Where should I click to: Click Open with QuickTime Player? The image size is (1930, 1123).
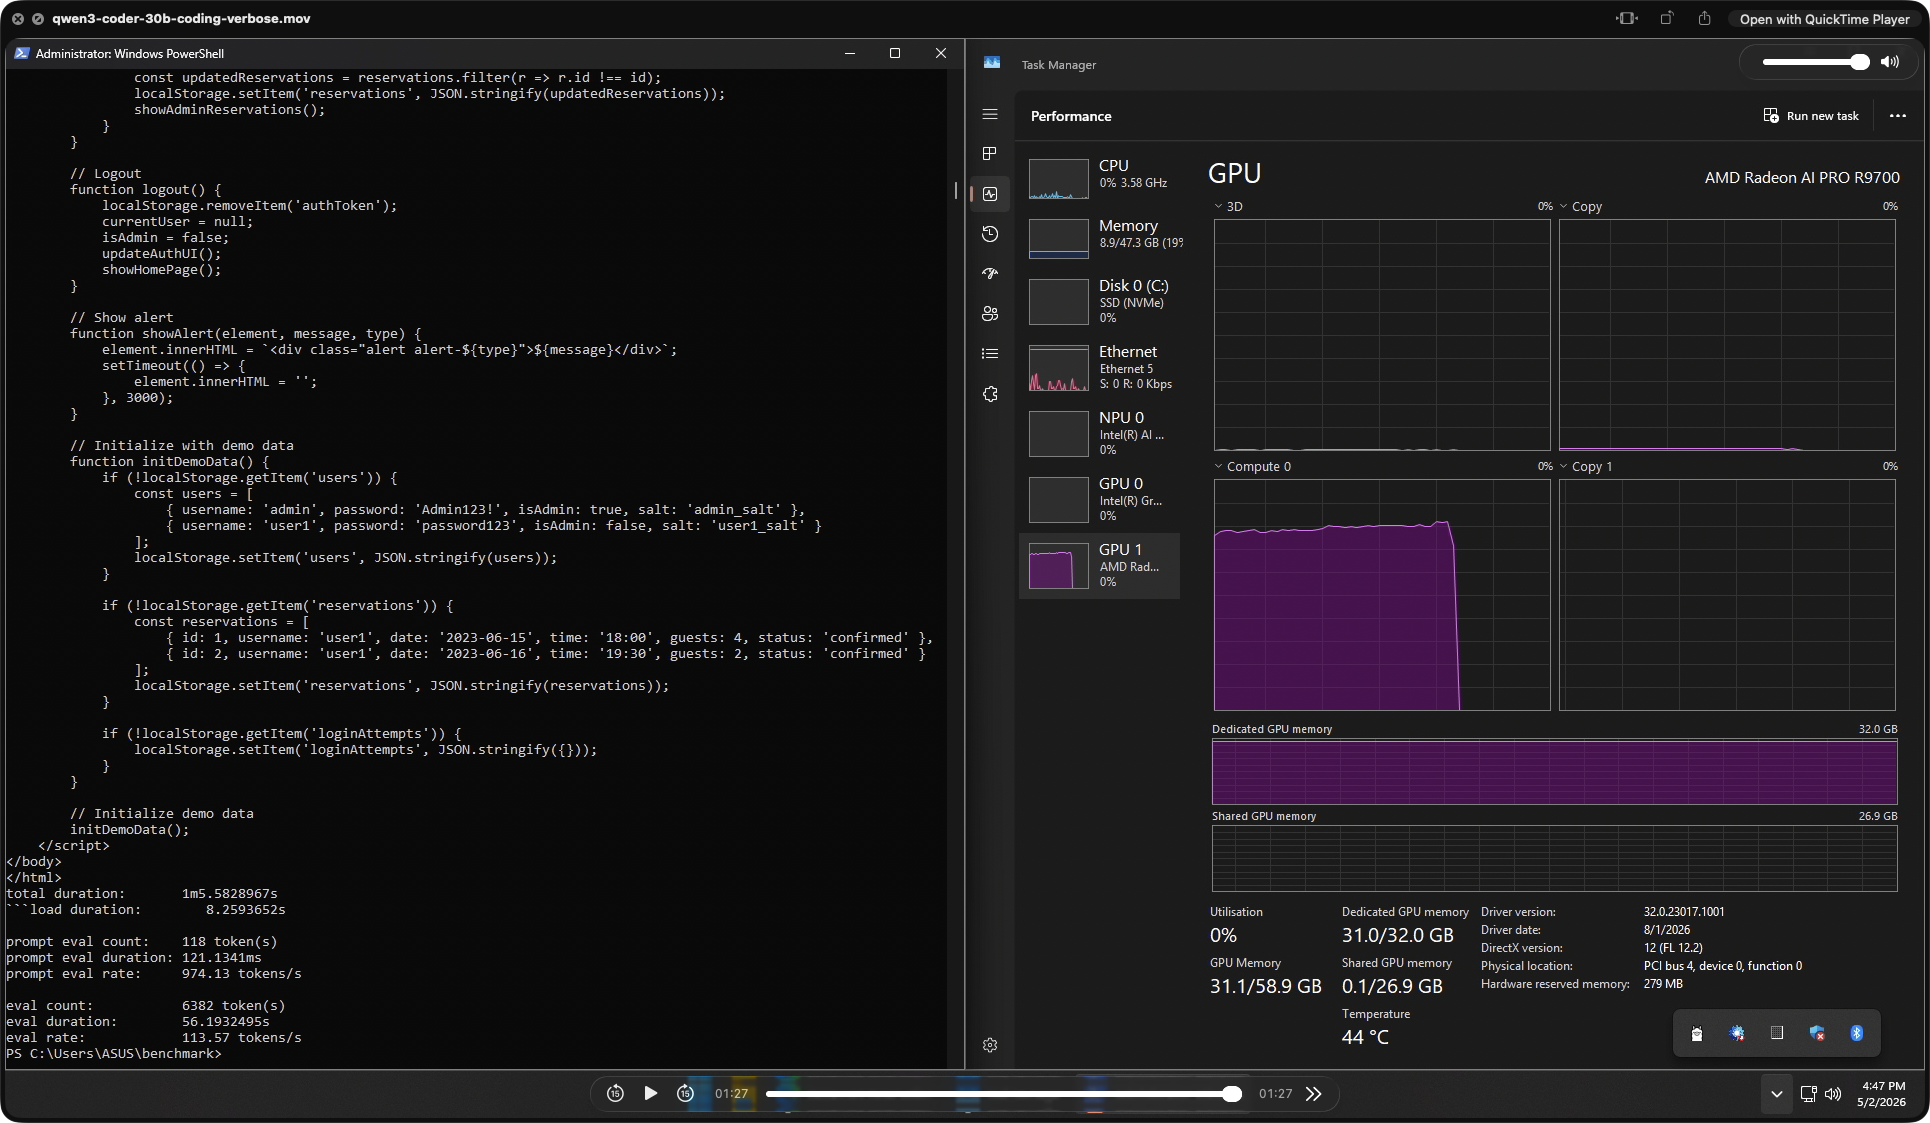pyautogui.click(x=1822, y=18)
